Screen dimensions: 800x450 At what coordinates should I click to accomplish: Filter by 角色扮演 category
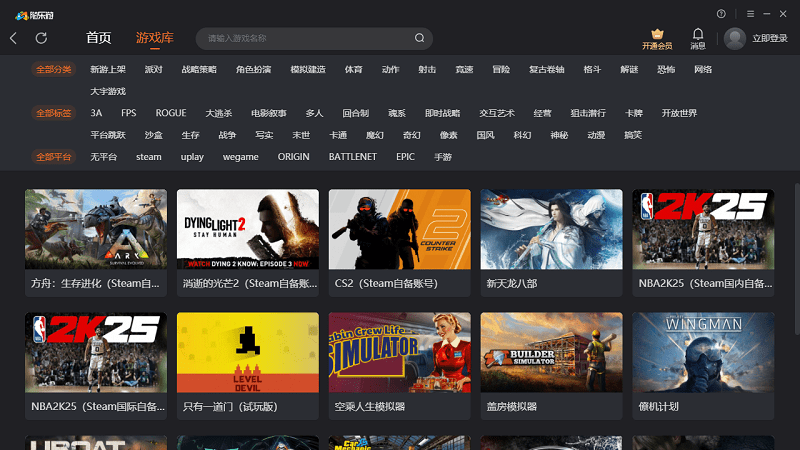(x=254, y=69)
